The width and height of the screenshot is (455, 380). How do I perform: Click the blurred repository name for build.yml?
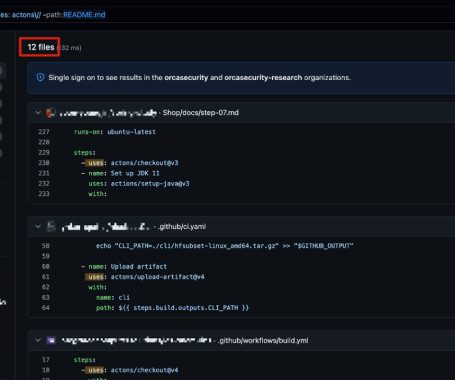tap(137, 340)
